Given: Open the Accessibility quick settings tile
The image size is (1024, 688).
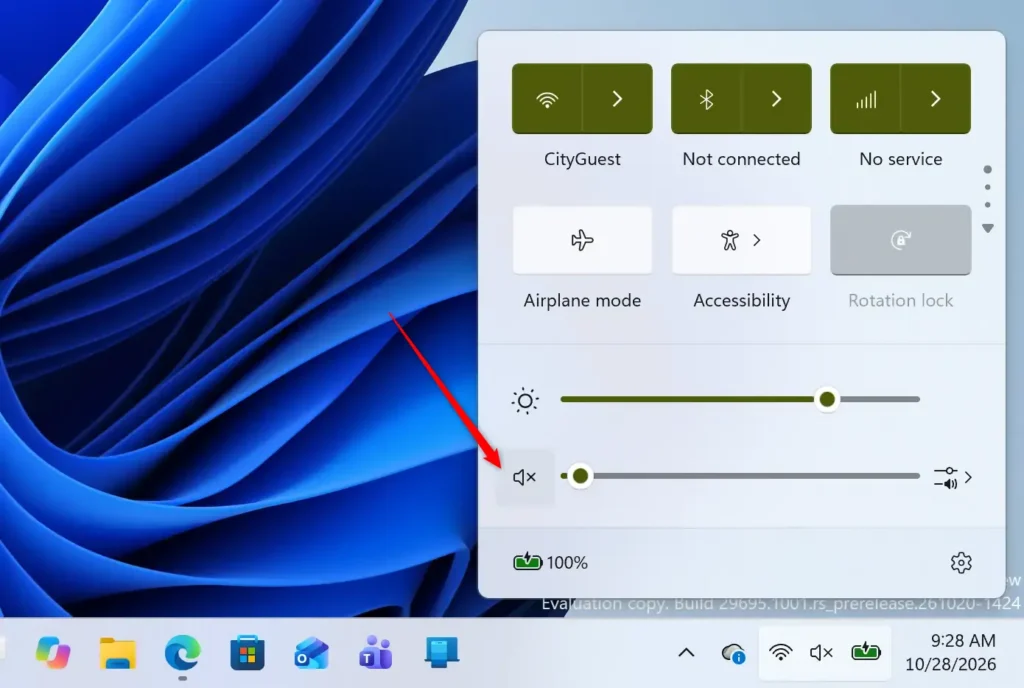Looking at the screenshot, I should 741,240.
